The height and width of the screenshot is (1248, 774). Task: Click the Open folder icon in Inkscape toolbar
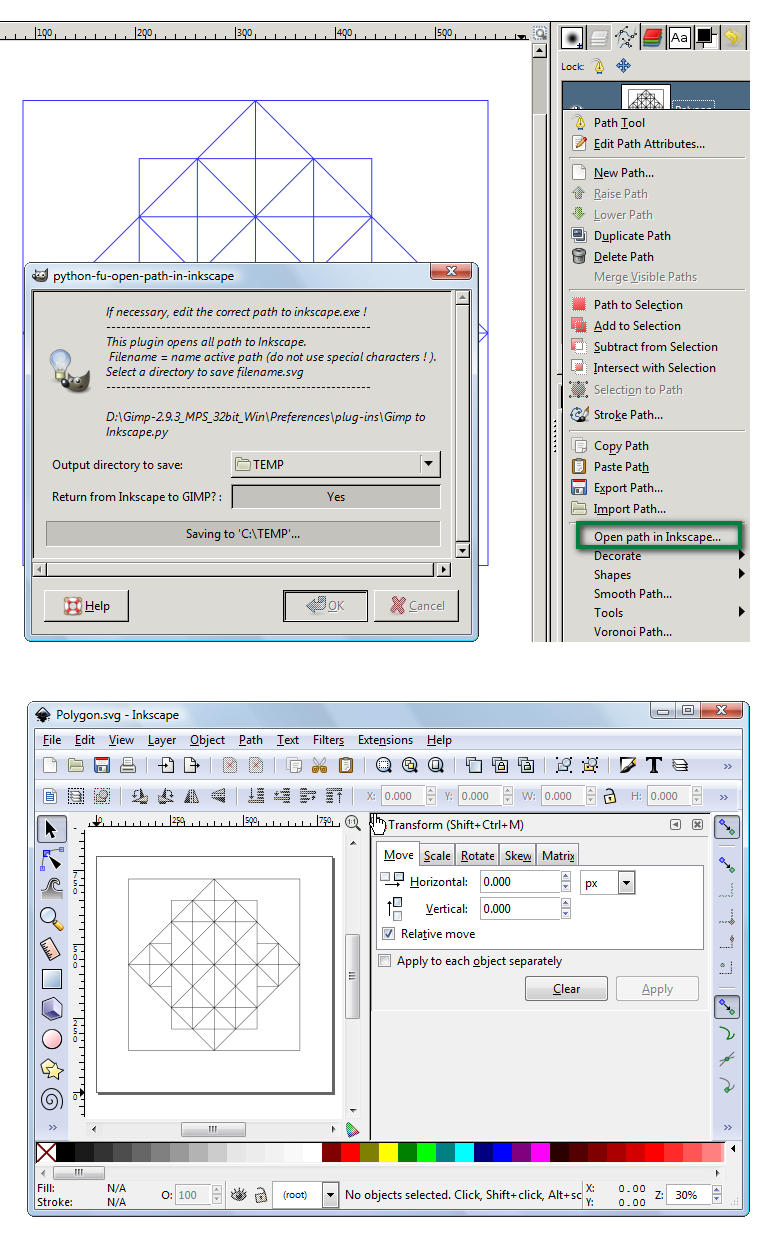(x=76, y=766)
